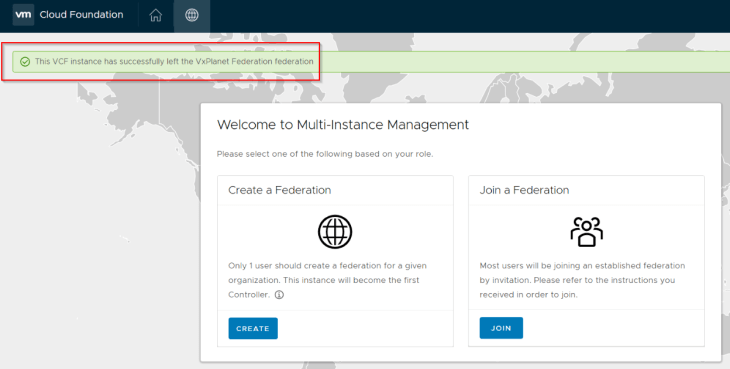Click the Join a Federation card title
Image resolution: width=730 pixels, height=369 pixels.
[524, 190]
